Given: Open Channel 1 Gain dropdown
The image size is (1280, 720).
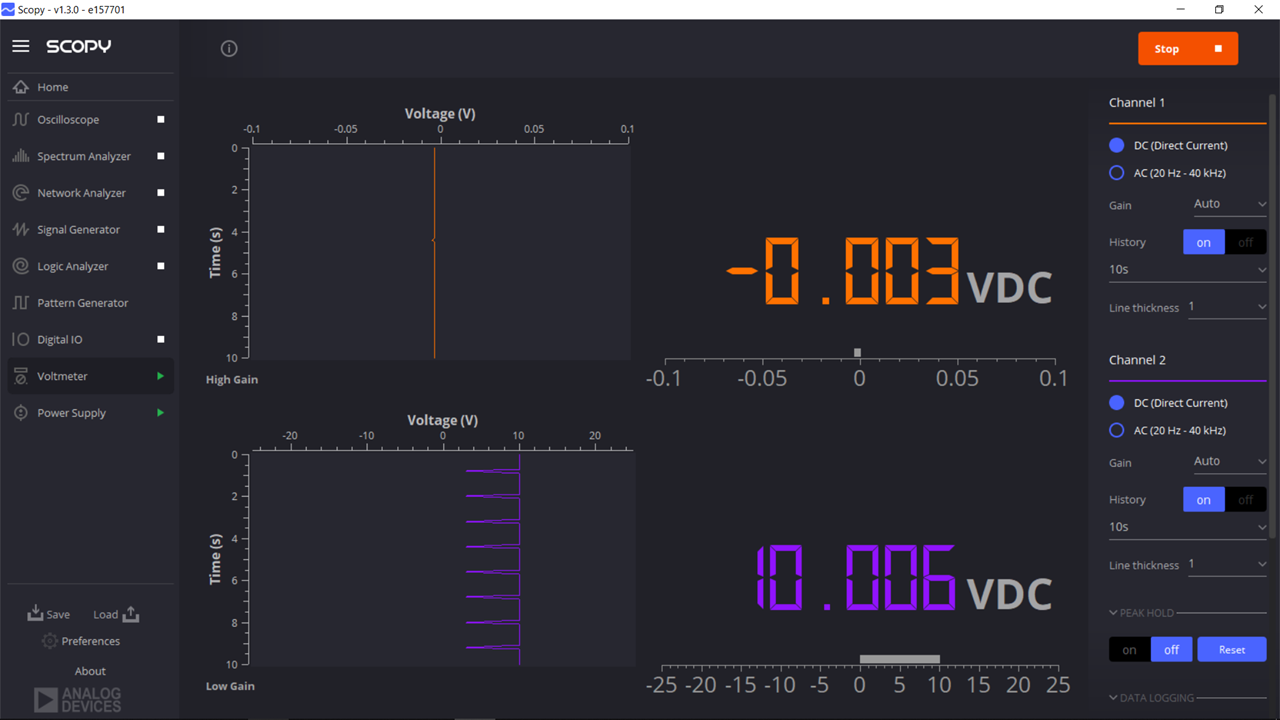Looking at the screenshot, I should coord(1230,204).
